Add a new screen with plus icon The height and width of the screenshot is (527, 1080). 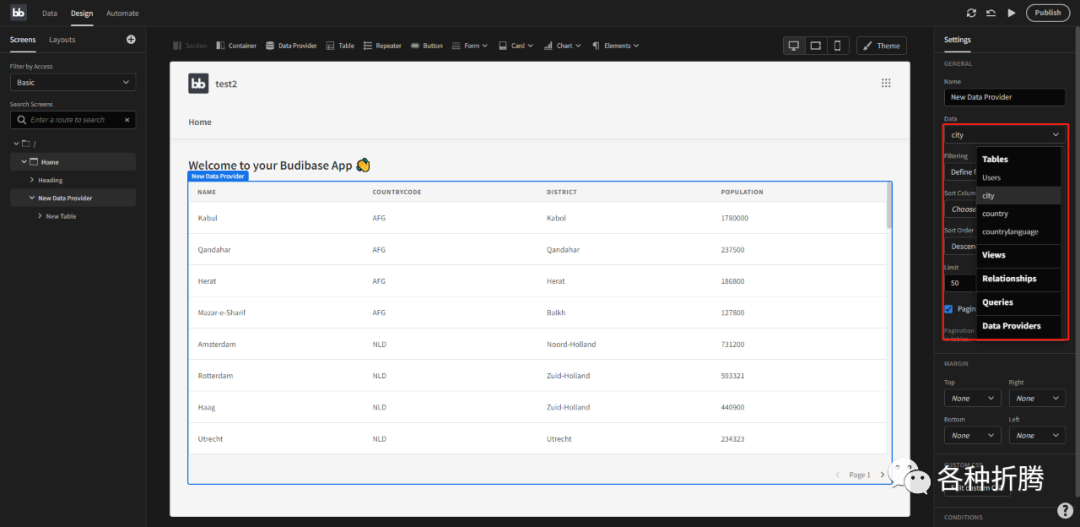[x=131, y=39]
